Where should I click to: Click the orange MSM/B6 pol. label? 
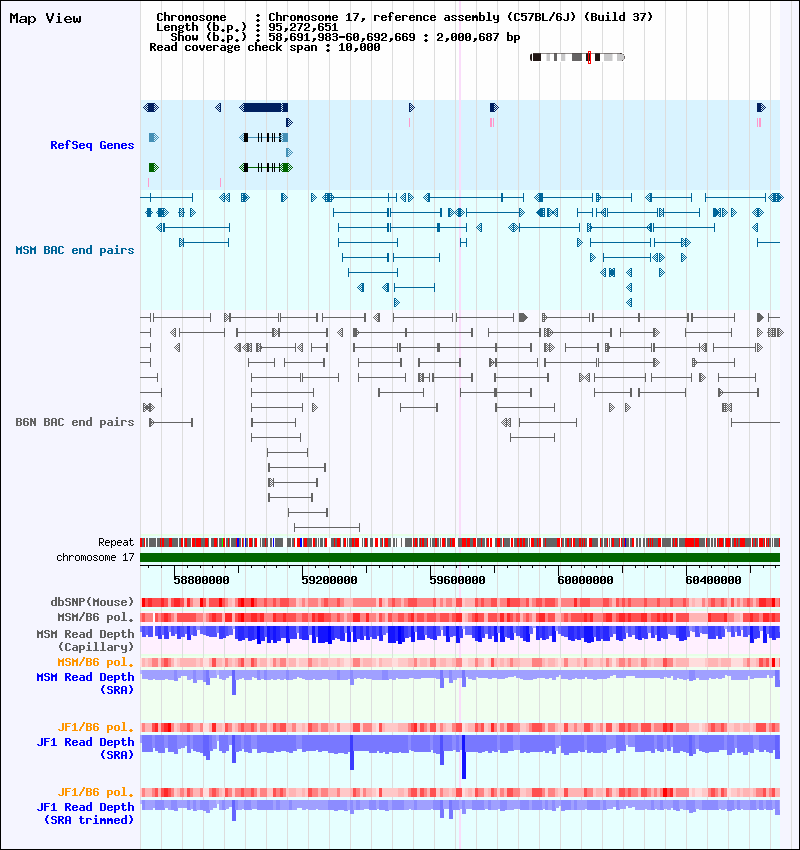click(95, 662)
